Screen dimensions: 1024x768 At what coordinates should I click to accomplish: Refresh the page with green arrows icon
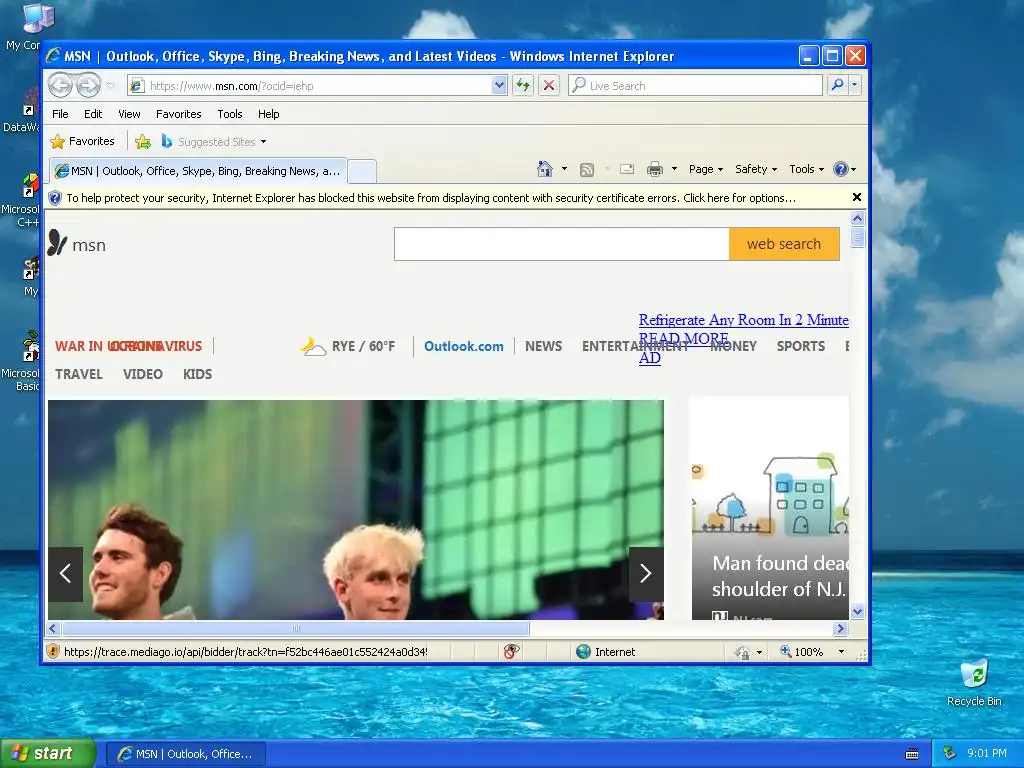click(523, 85)
